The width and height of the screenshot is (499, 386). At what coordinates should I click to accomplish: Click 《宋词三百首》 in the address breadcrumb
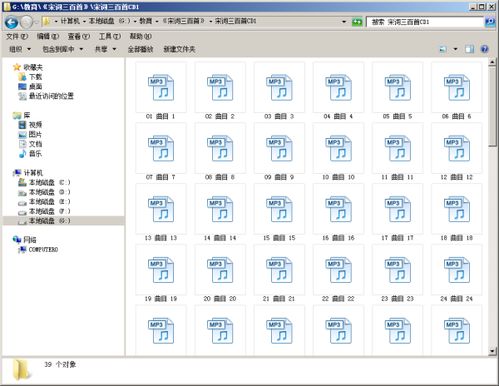coord(183,21)
